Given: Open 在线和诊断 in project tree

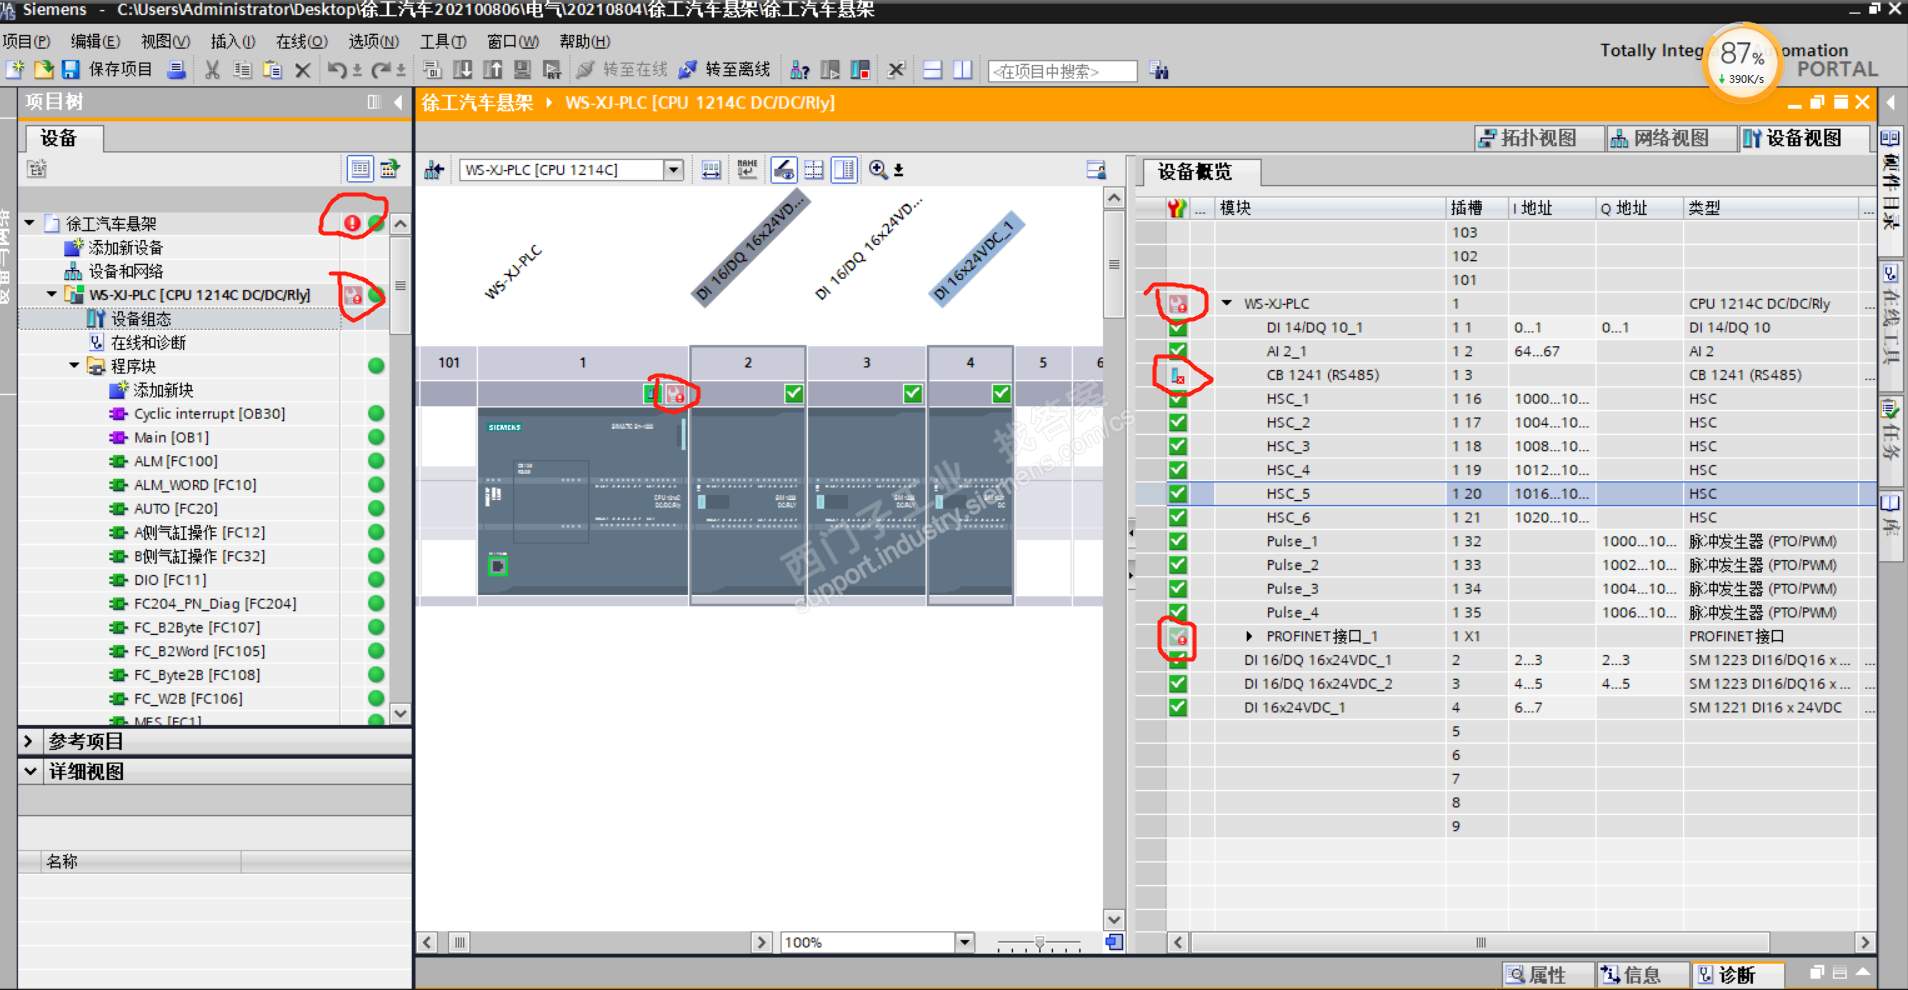Looking at the screenshot, I should tap(148, 343).
